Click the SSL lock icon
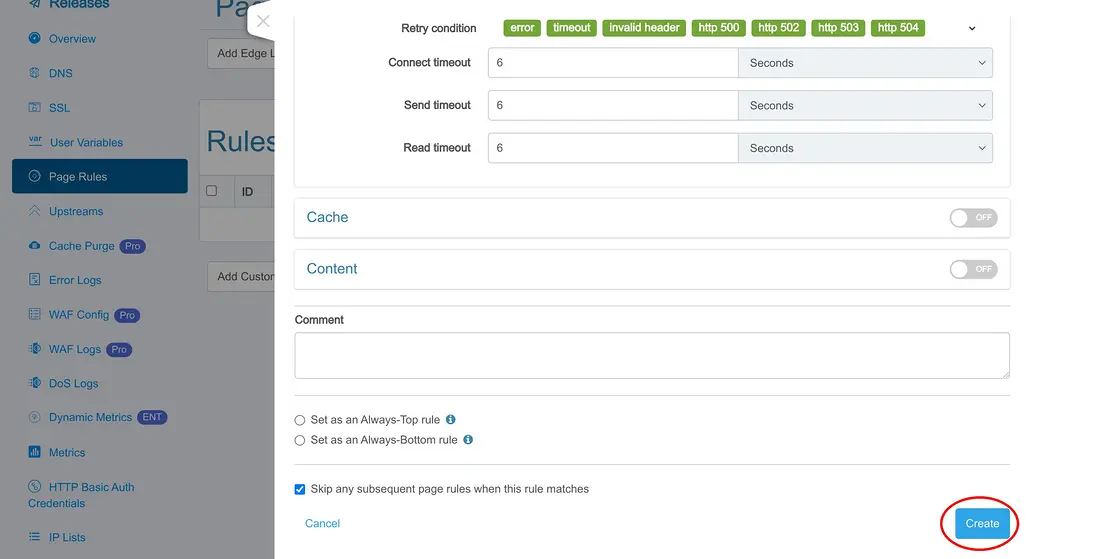This screenshot has height=559, width=1098. click(x=35, y=108)
